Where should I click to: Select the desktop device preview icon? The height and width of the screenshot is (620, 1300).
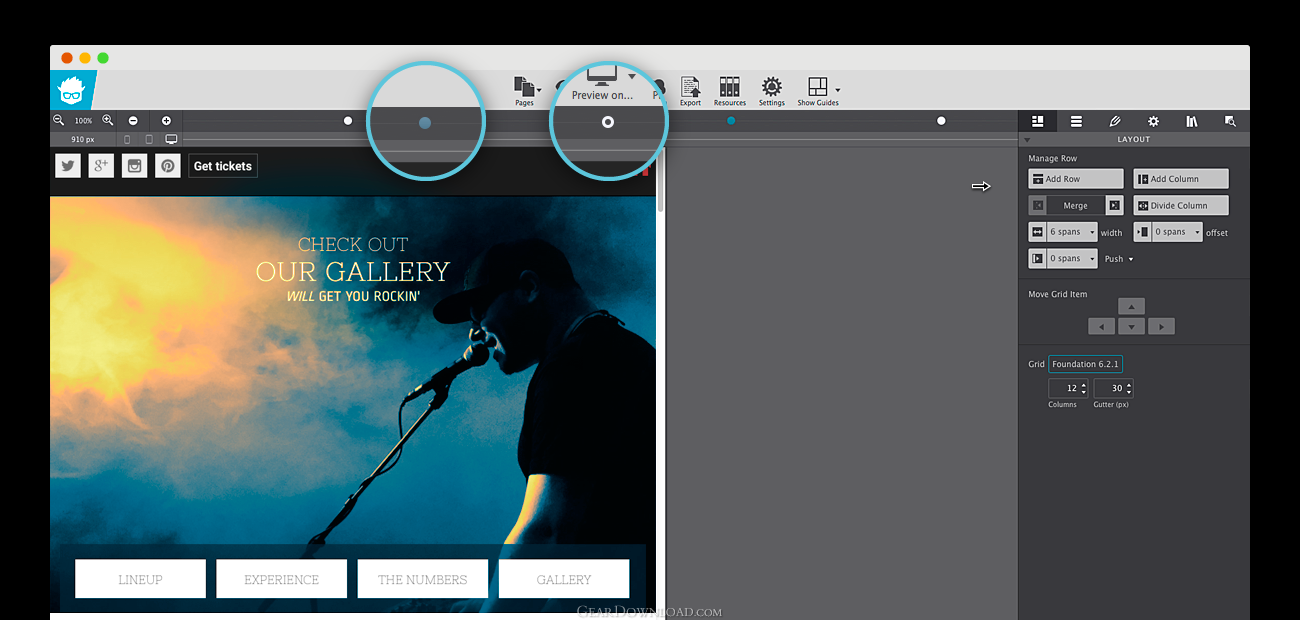[x=171, y=139]
